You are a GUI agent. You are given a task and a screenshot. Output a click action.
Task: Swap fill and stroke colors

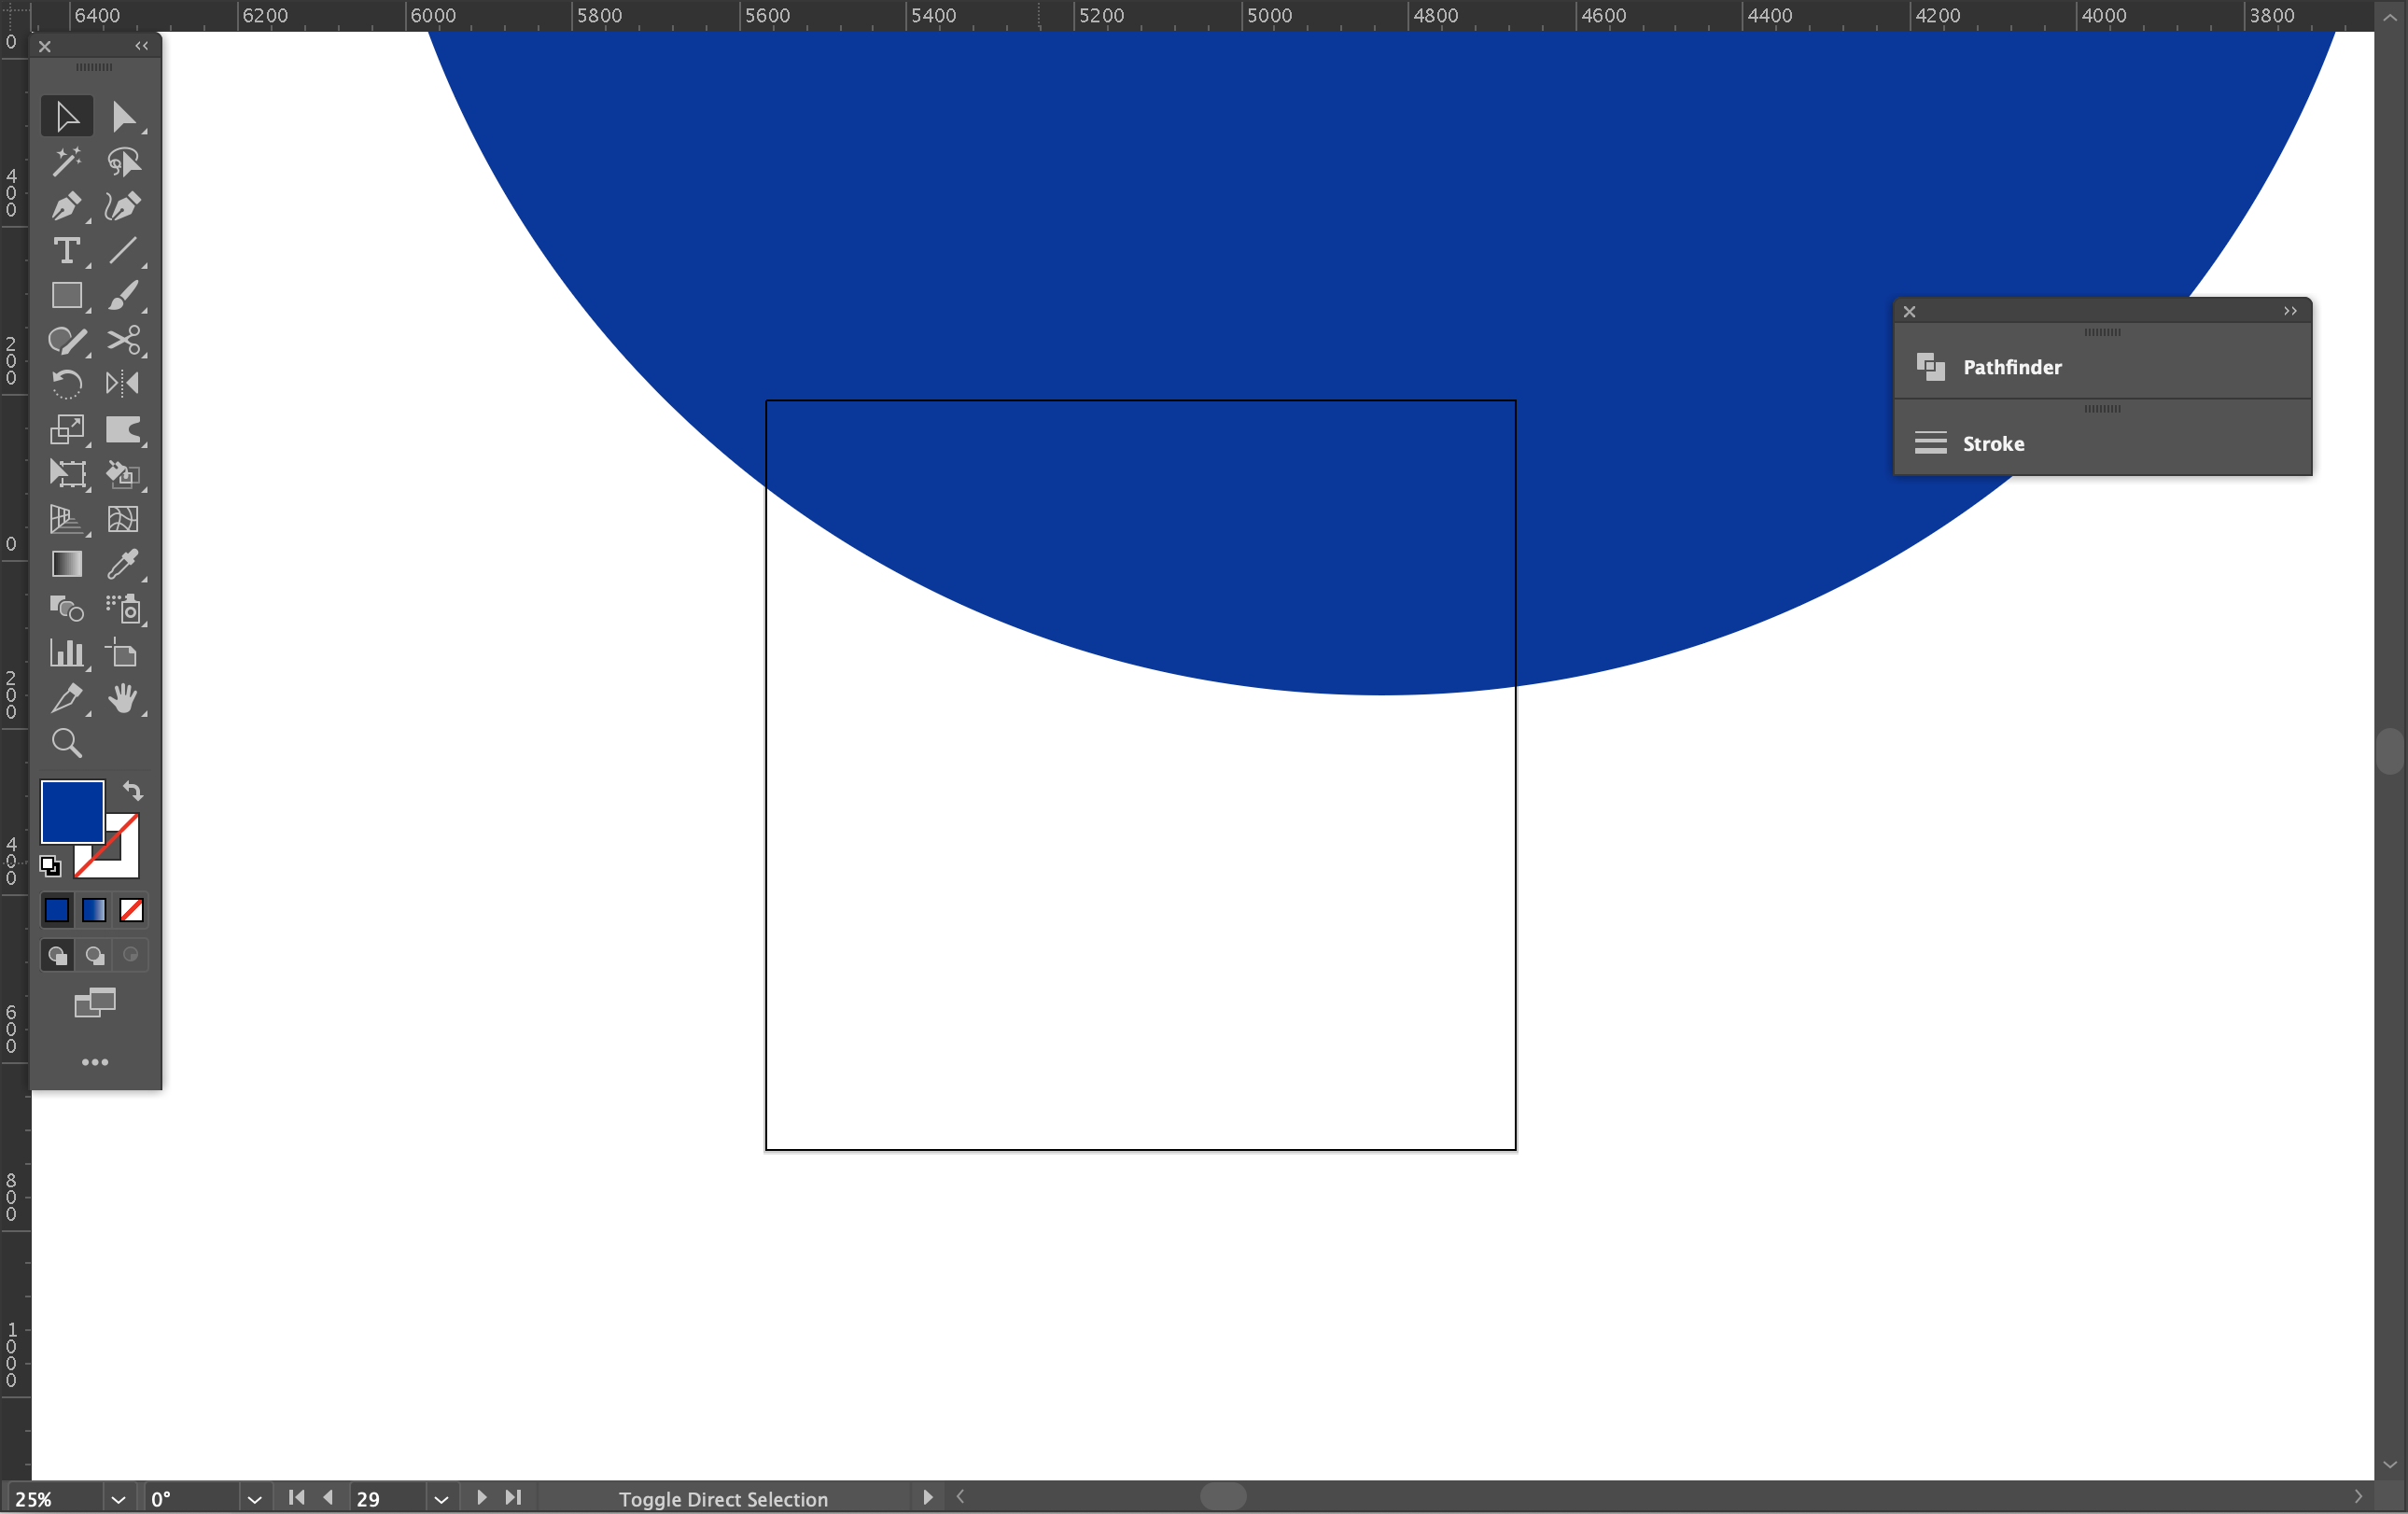(133, 791)
